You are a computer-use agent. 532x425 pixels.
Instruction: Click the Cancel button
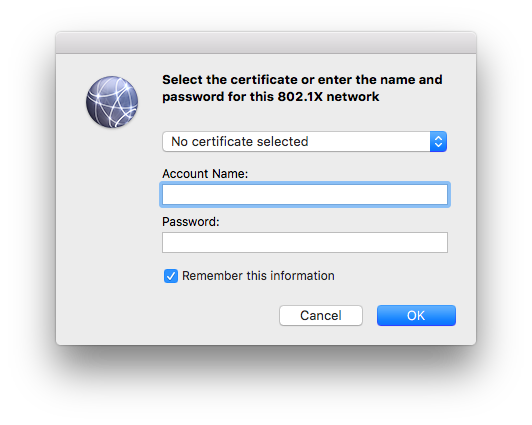tap(321, 315)
